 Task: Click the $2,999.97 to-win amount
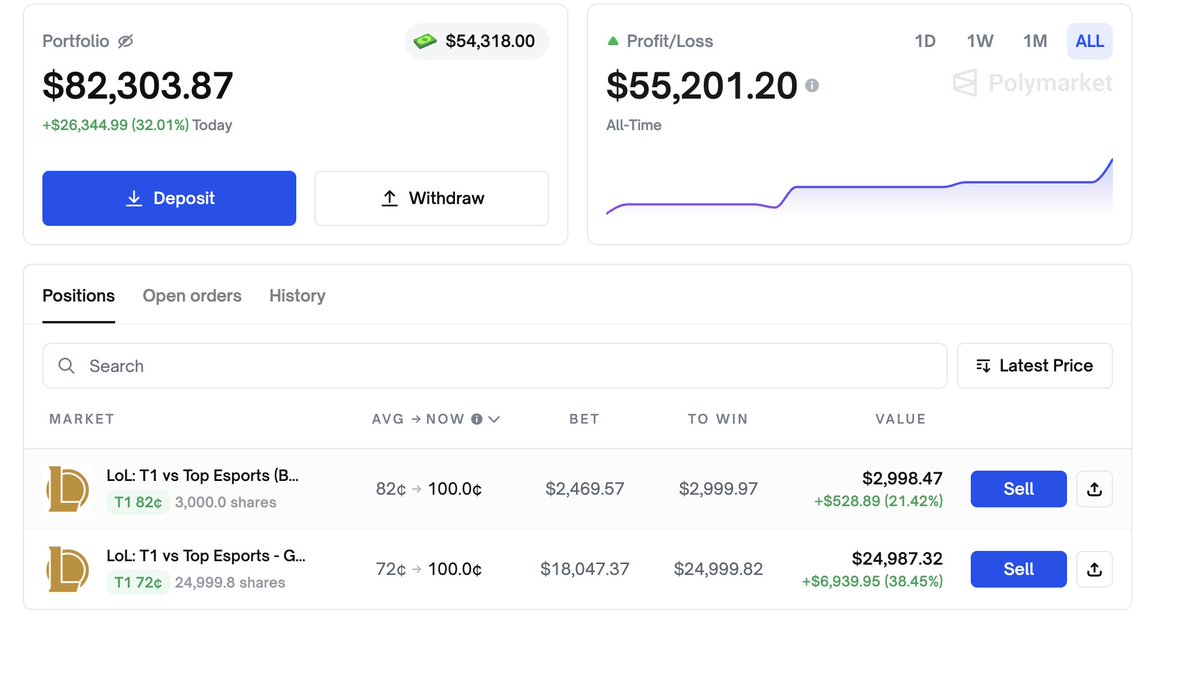coord(718,489)
